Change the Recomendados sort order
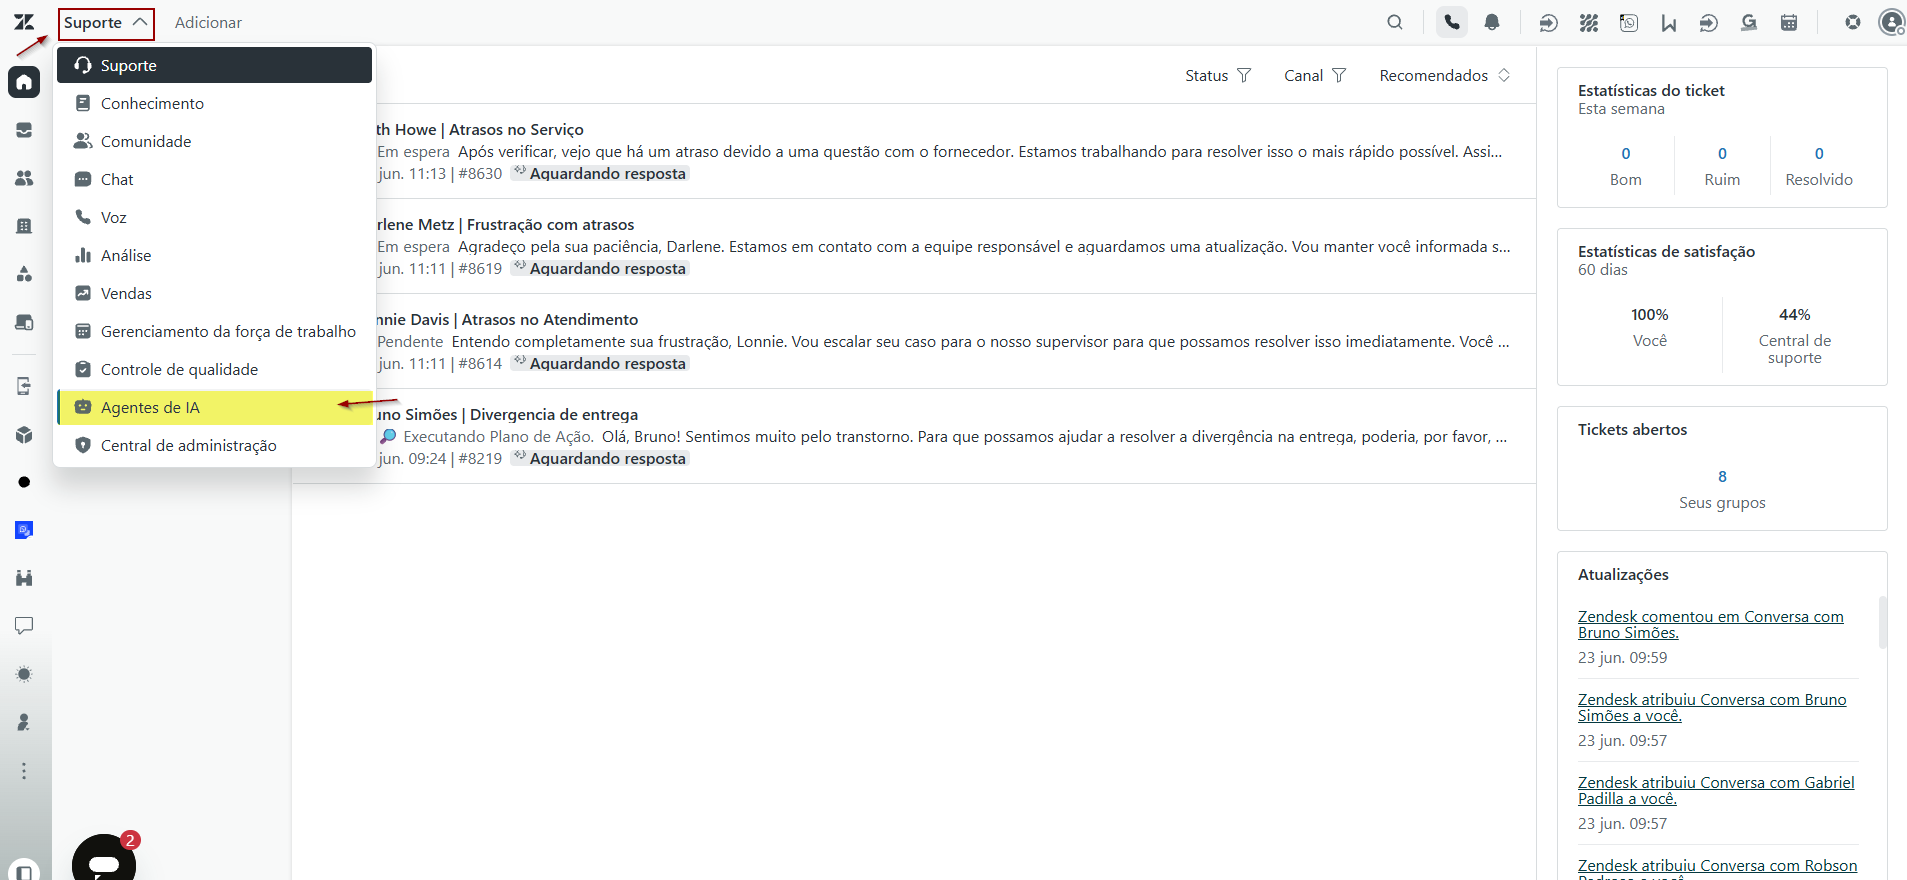This screenshot has height=880, width=1907. pyautogui.click(x=1445, y=76)
